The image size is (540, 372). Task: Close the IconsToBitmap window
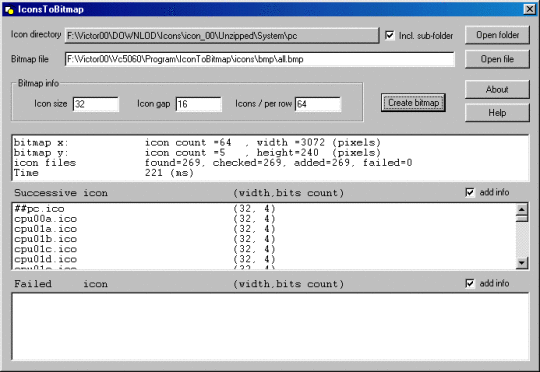click(x=529, y=9)
